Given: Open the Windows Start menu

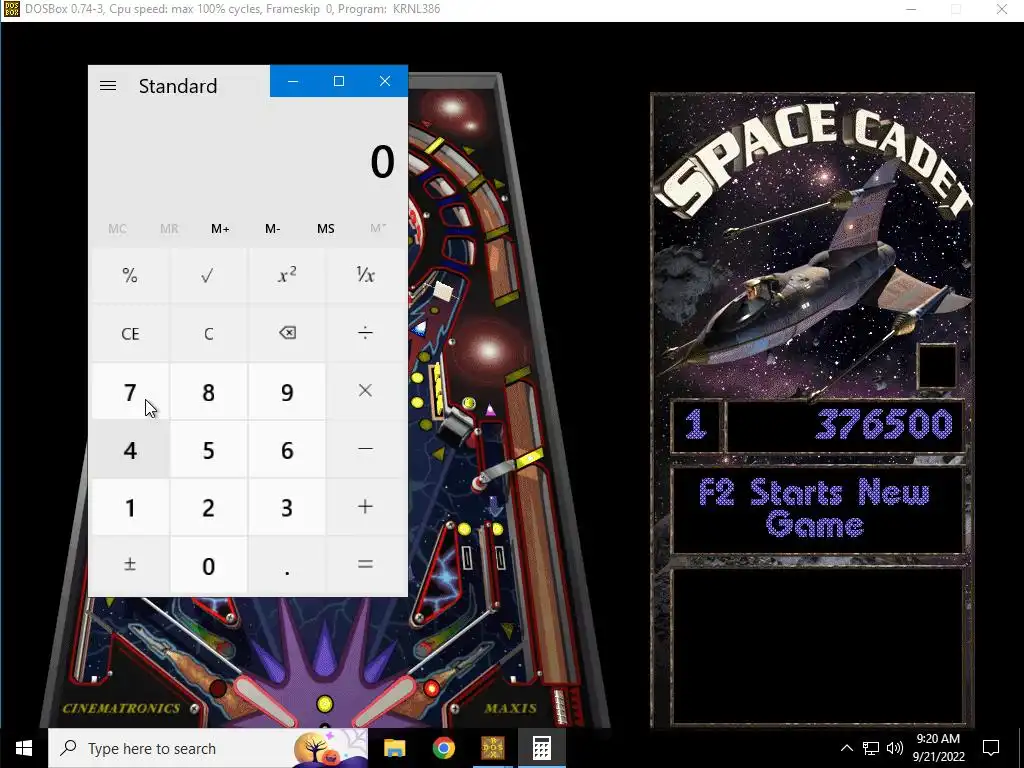Looking at the screenshot, I should [24, 748].
